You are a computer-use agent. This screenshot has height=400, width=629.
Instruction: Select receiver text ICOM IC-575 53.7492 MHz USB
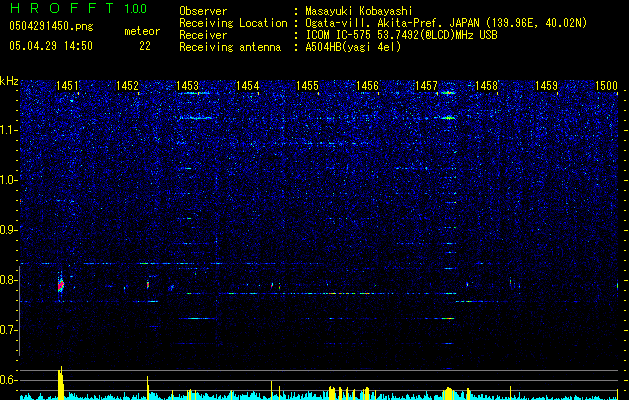(402, 35)
